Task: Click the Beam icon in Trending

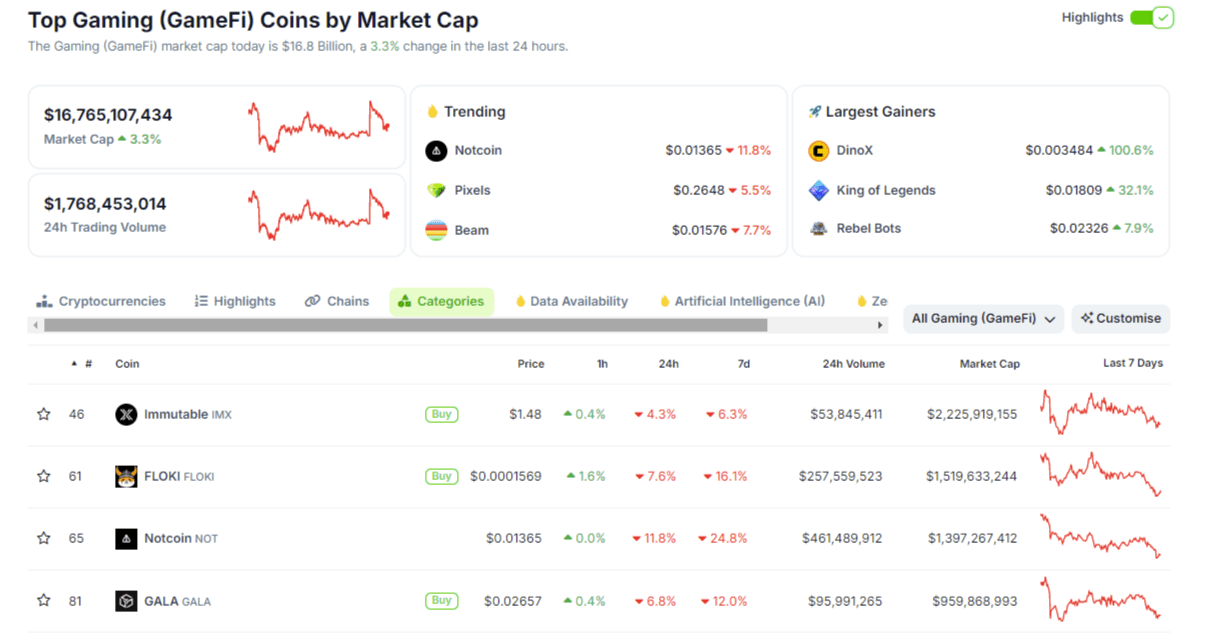Action: [436, 230]
